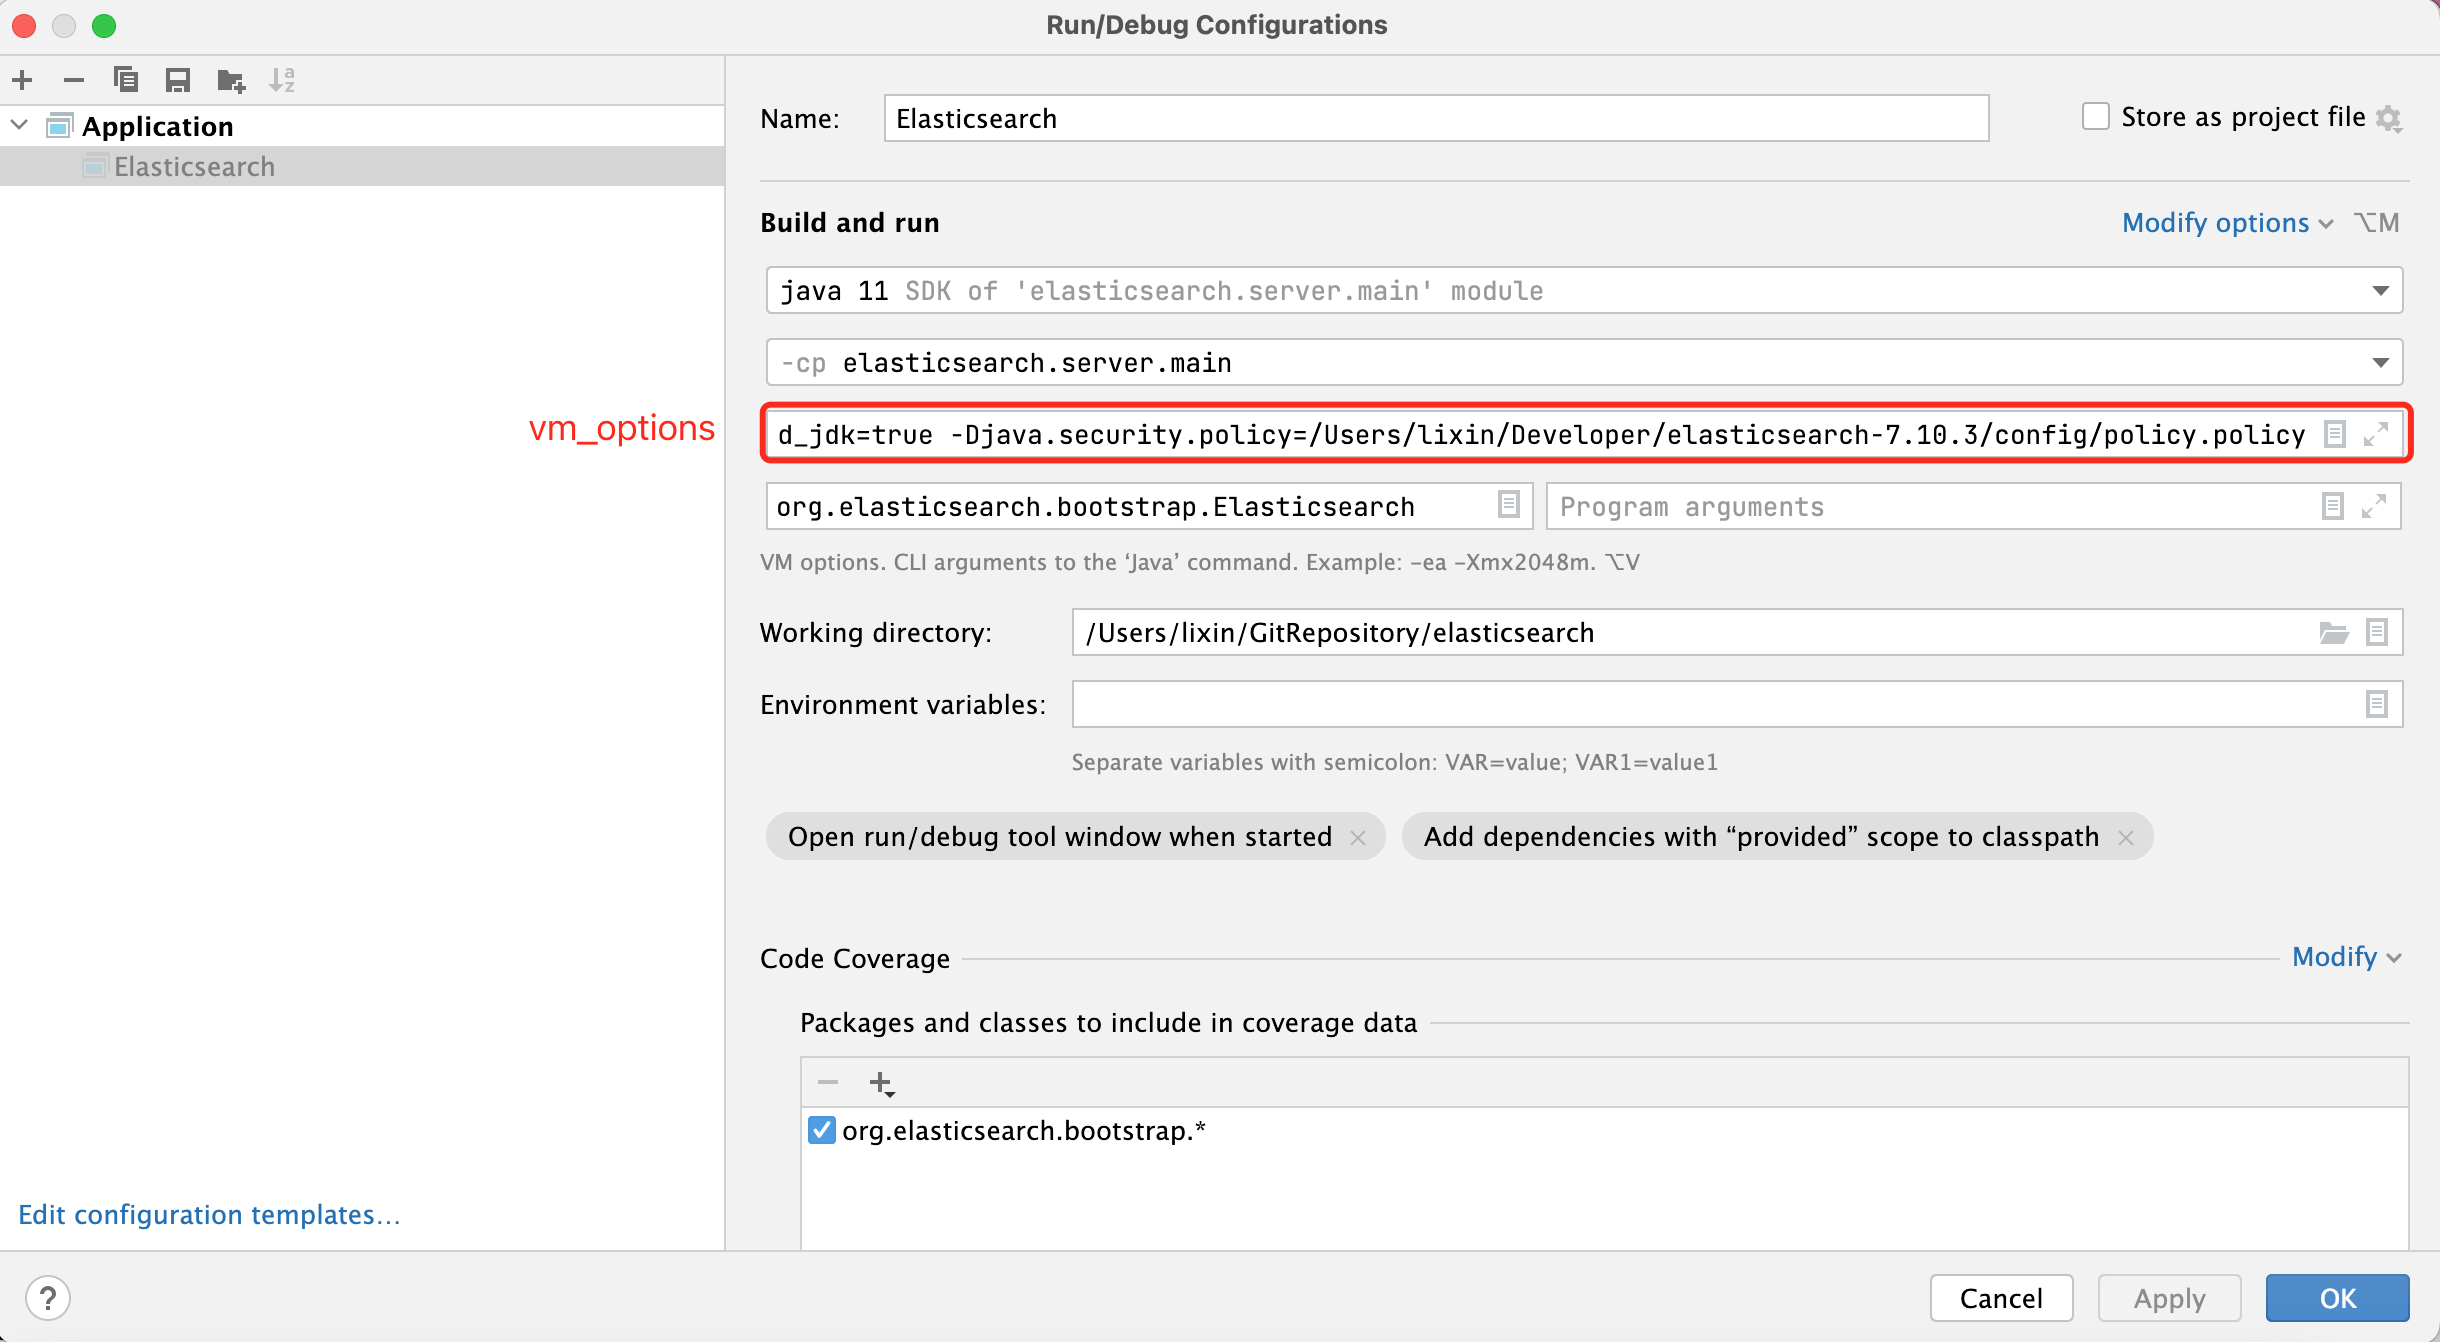Viewport: 2440px width, 1342px height.
Task: Insert macro in Program arguments field
Action: [2333, 506]
